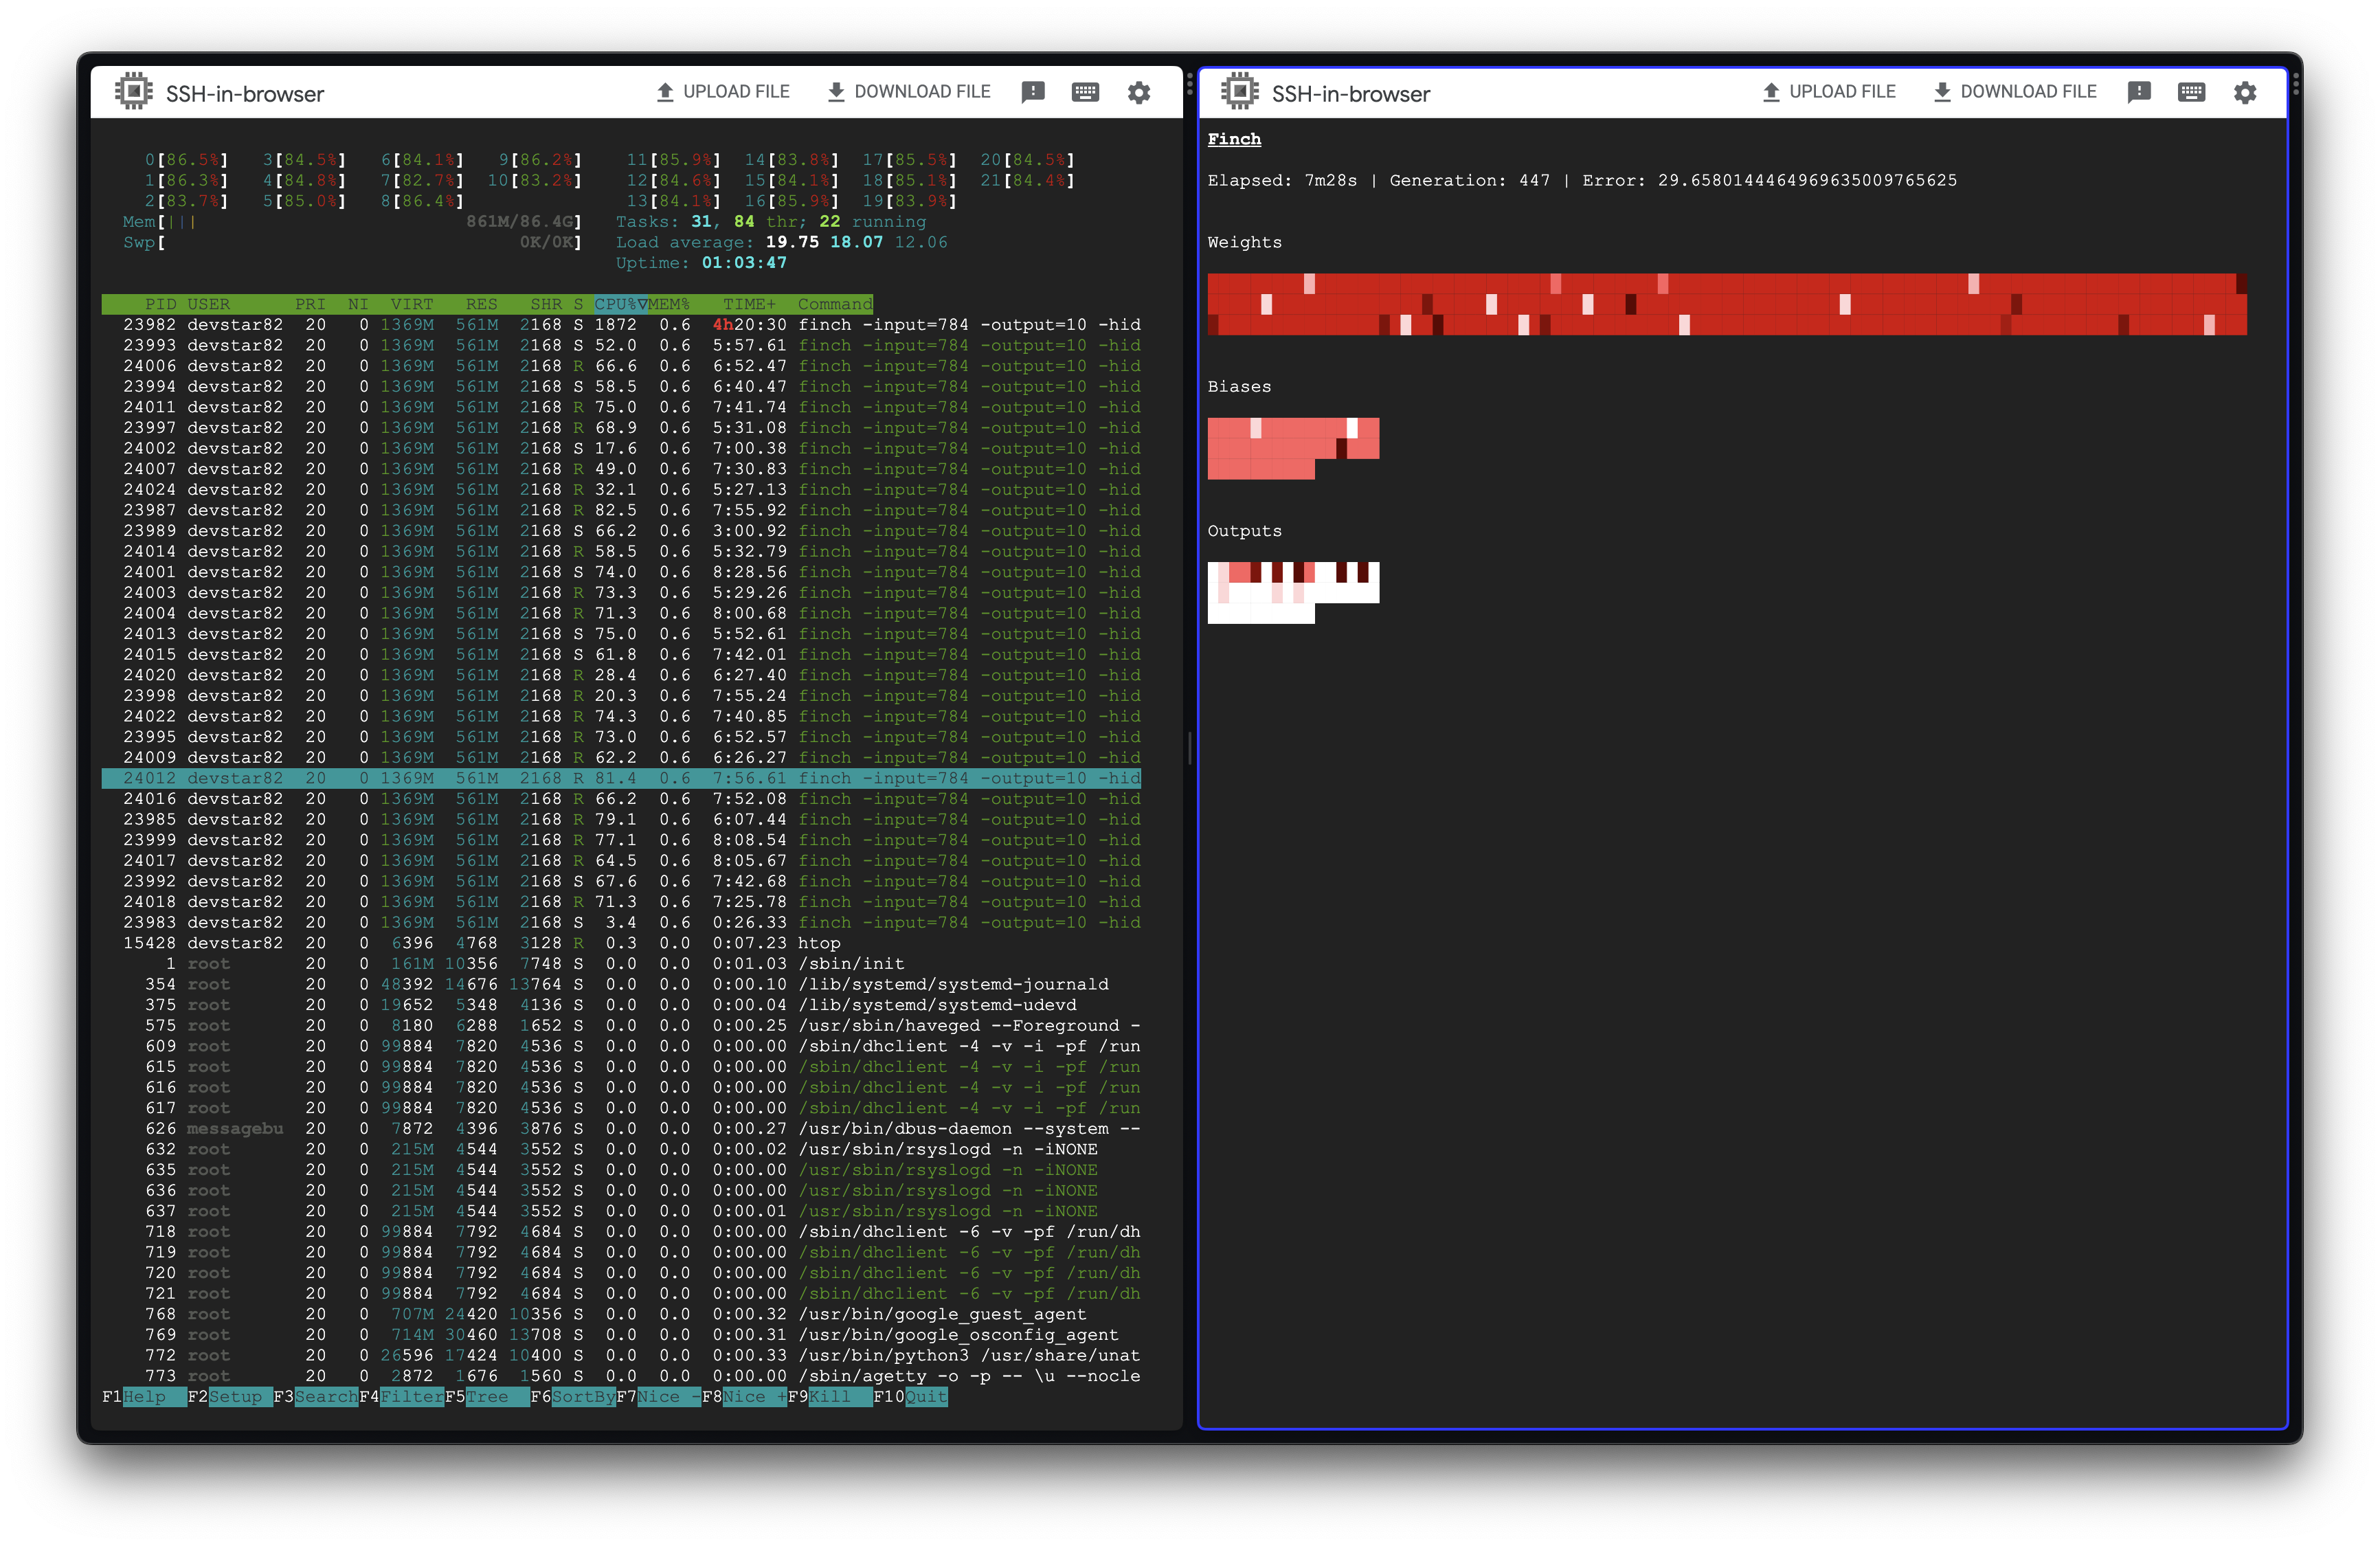Image resolution: width=2380 pixels, height=1546 pixels.
Task: Open the keyboard icon in the left SSH window
Action: tap(1085, 93)
